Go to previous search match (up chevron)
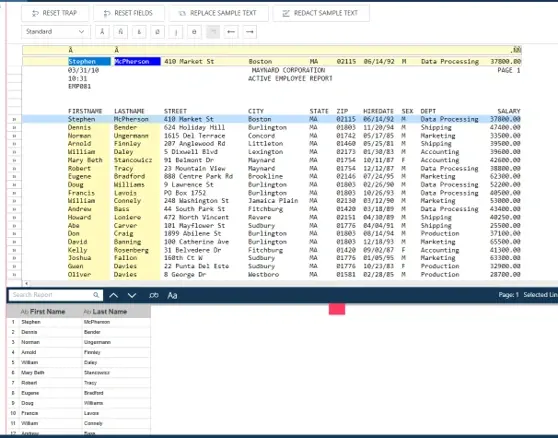The height and width of the screenshot is (438, 558). click(114, 295)
